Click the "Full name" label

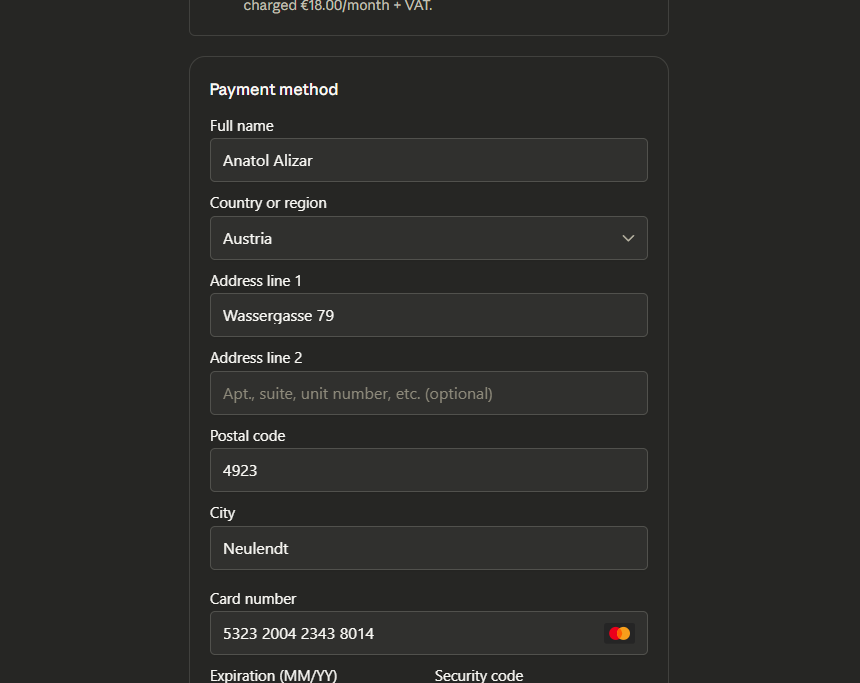[242, 126]
